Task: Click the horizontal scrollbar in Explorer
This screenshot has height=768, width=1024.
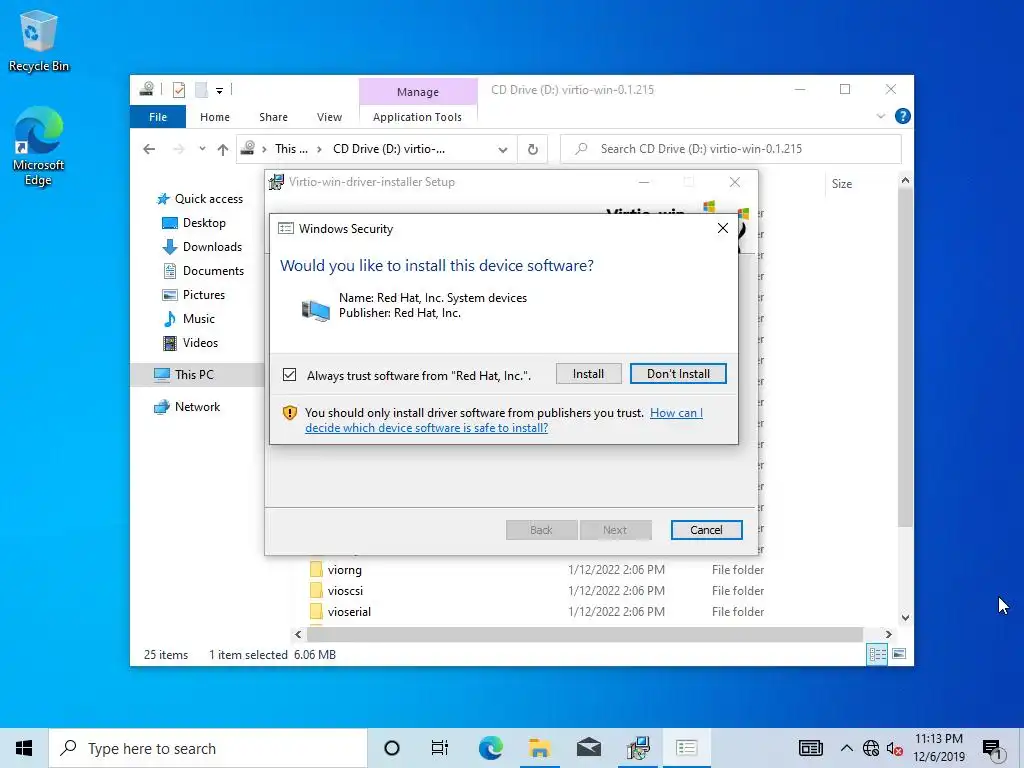Action: coord(585,634)
